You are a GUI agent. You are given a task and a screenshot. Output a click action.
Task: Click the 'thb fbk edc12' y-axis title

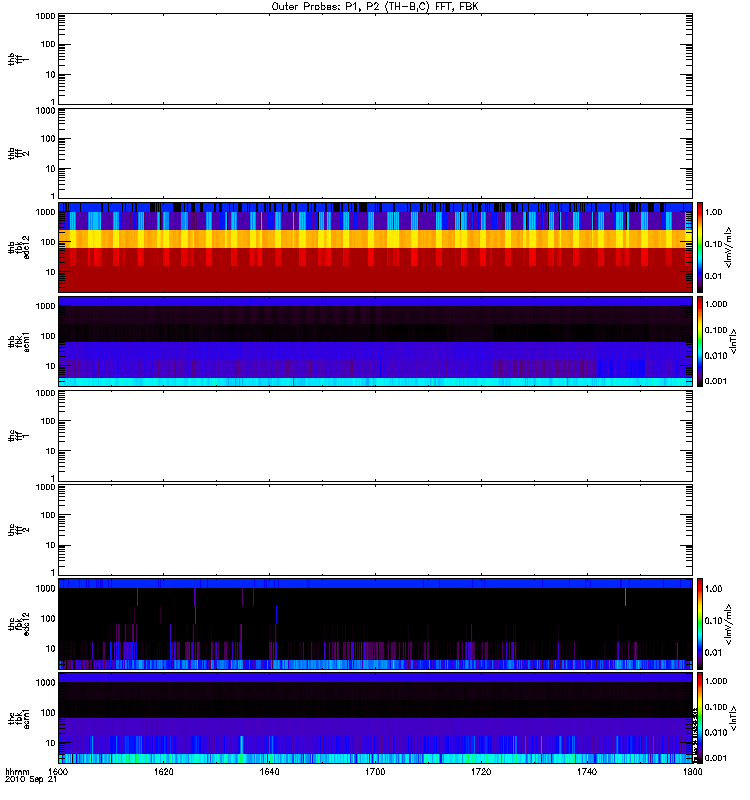pos(18,247)
